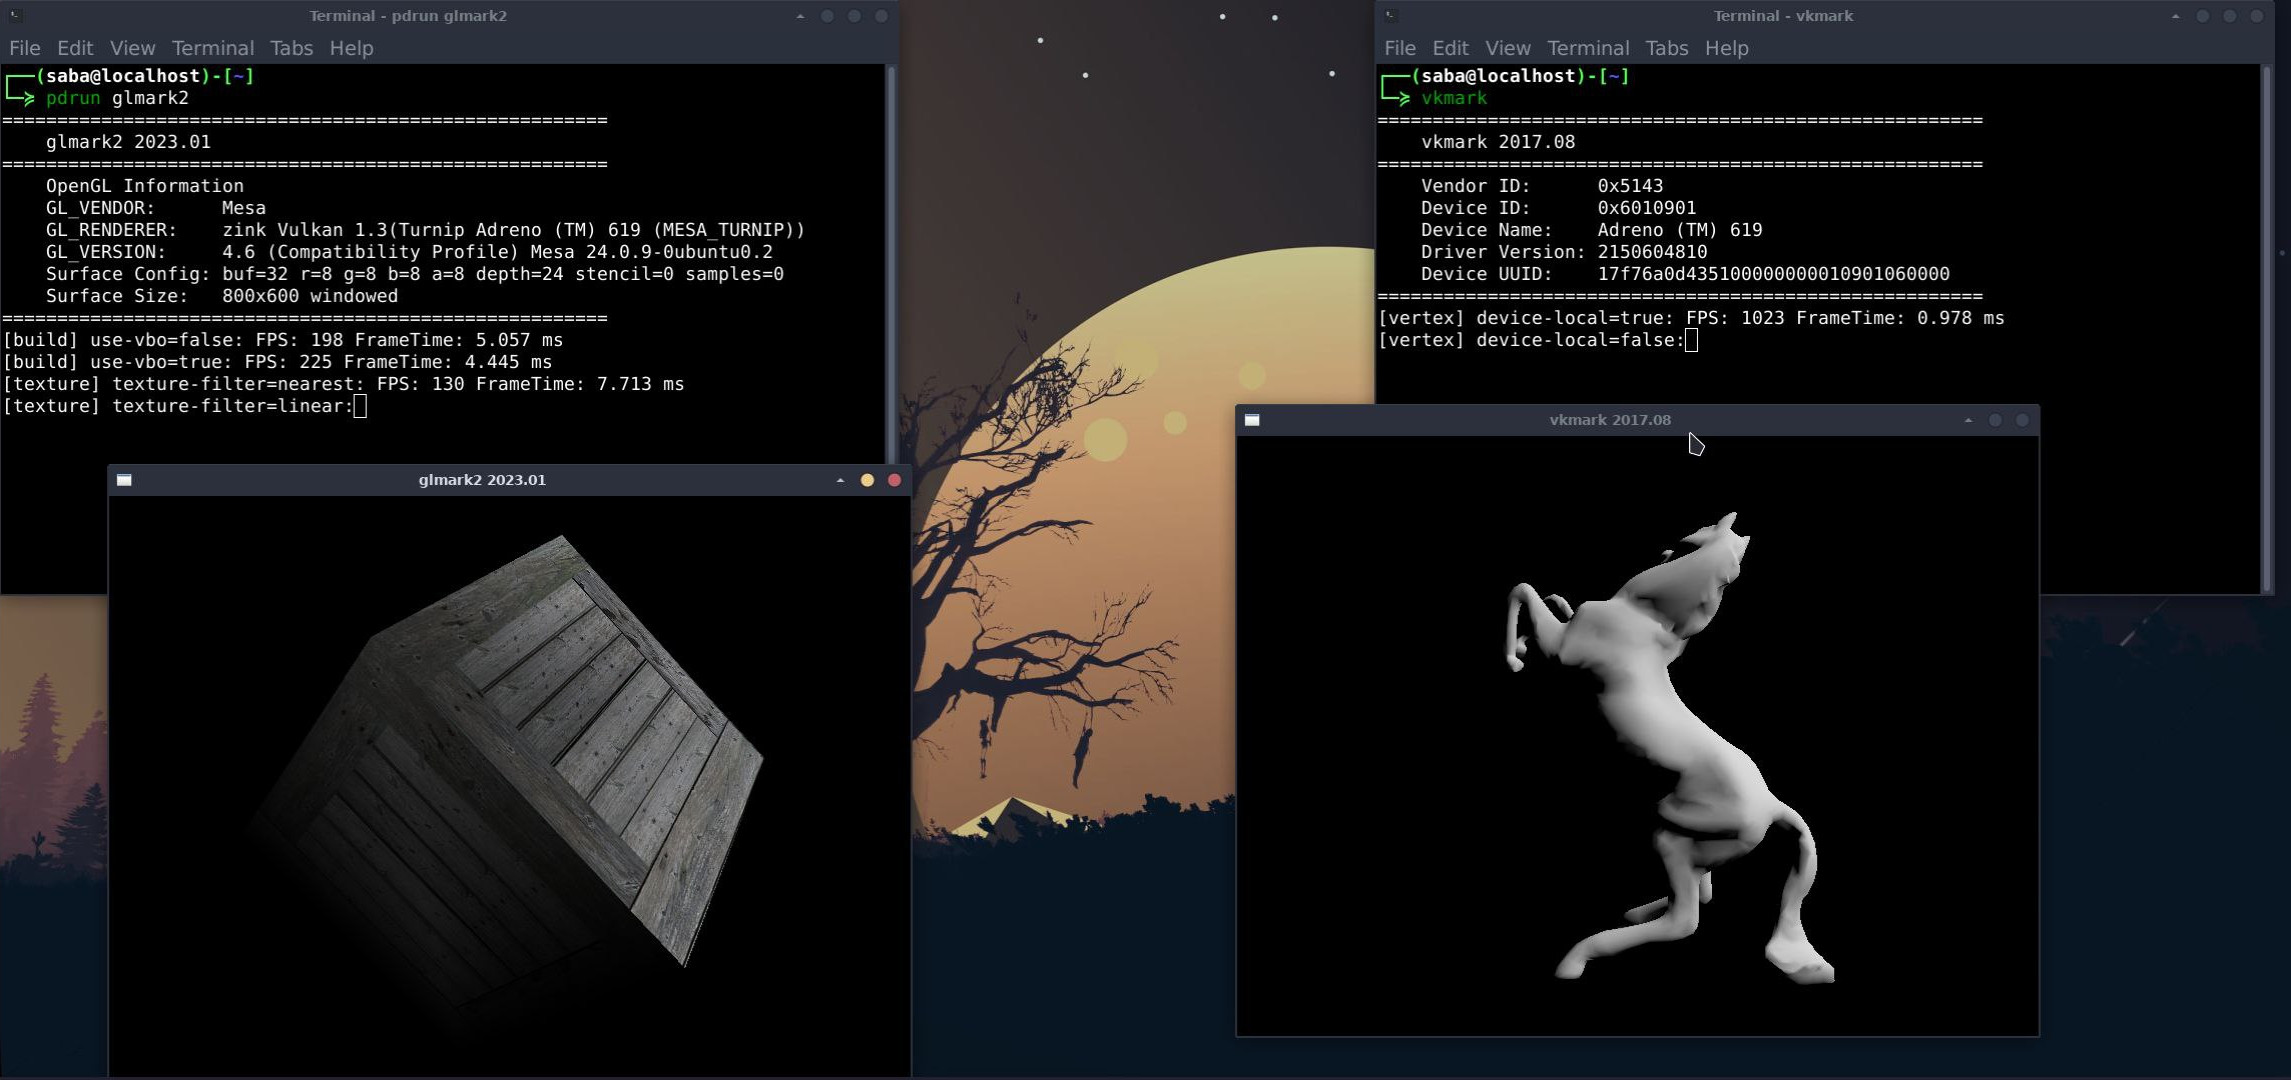This screenshot has height=1080, width=2291.
Task: Roll up the vkmark 2017.08 window using the arrow
Action: pos(1968,420)
